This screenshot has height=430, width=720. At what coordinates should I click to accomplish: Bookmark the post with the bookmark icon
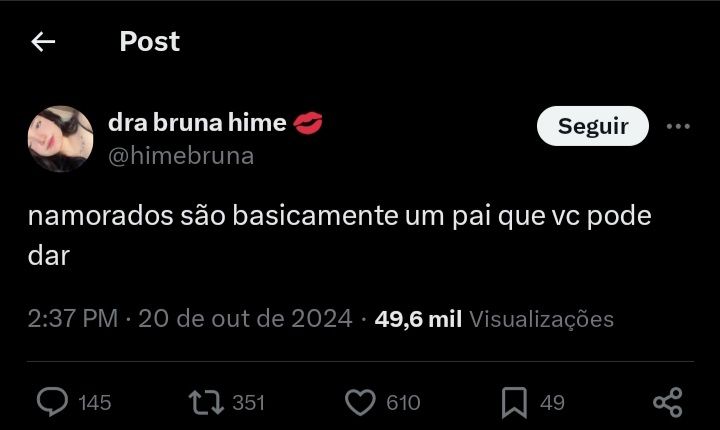point(514,403)
